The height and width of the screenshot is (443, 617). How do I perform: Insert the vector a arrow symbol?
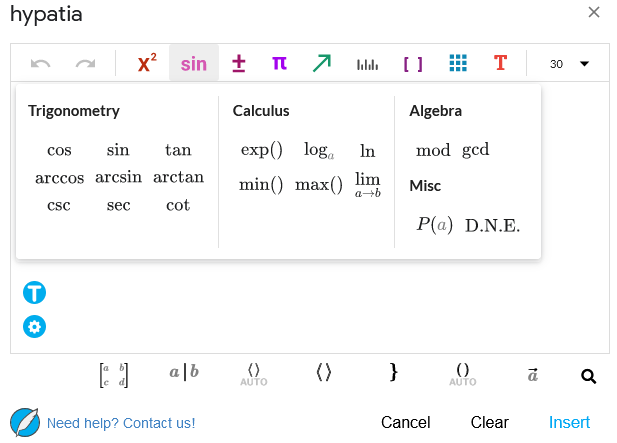(532, 374)
